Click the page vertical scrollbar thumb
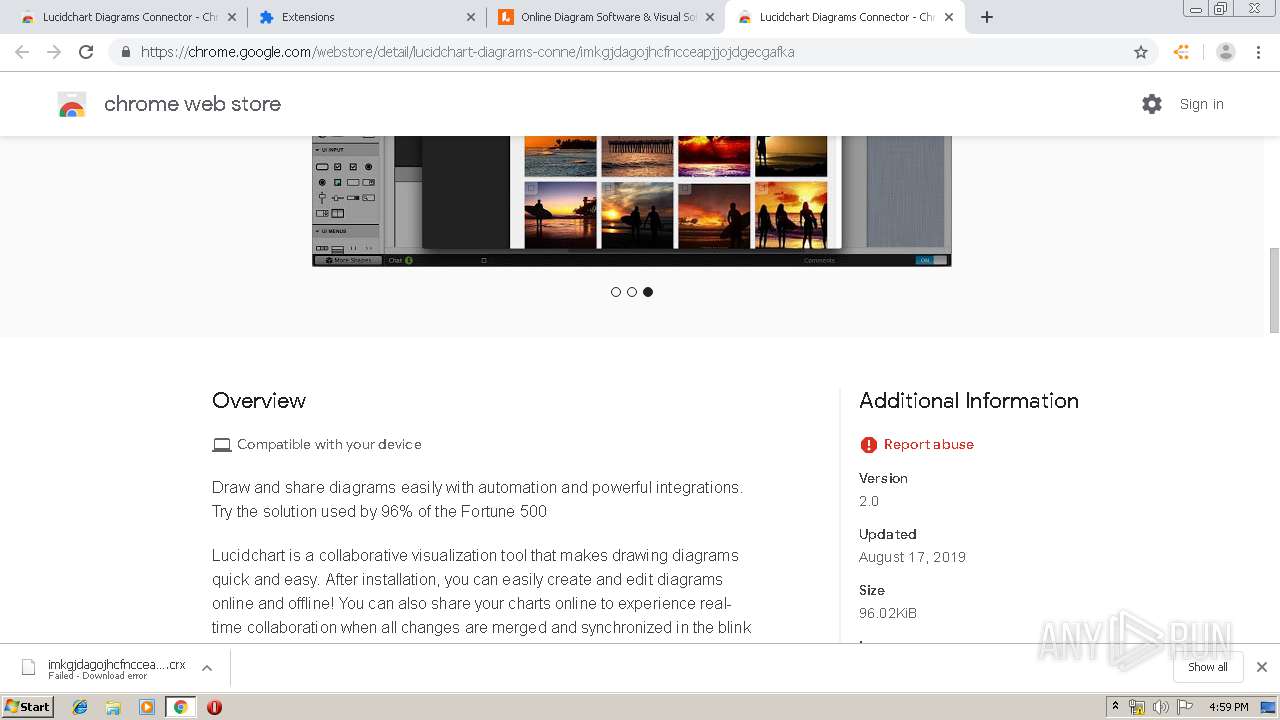 1273,291
